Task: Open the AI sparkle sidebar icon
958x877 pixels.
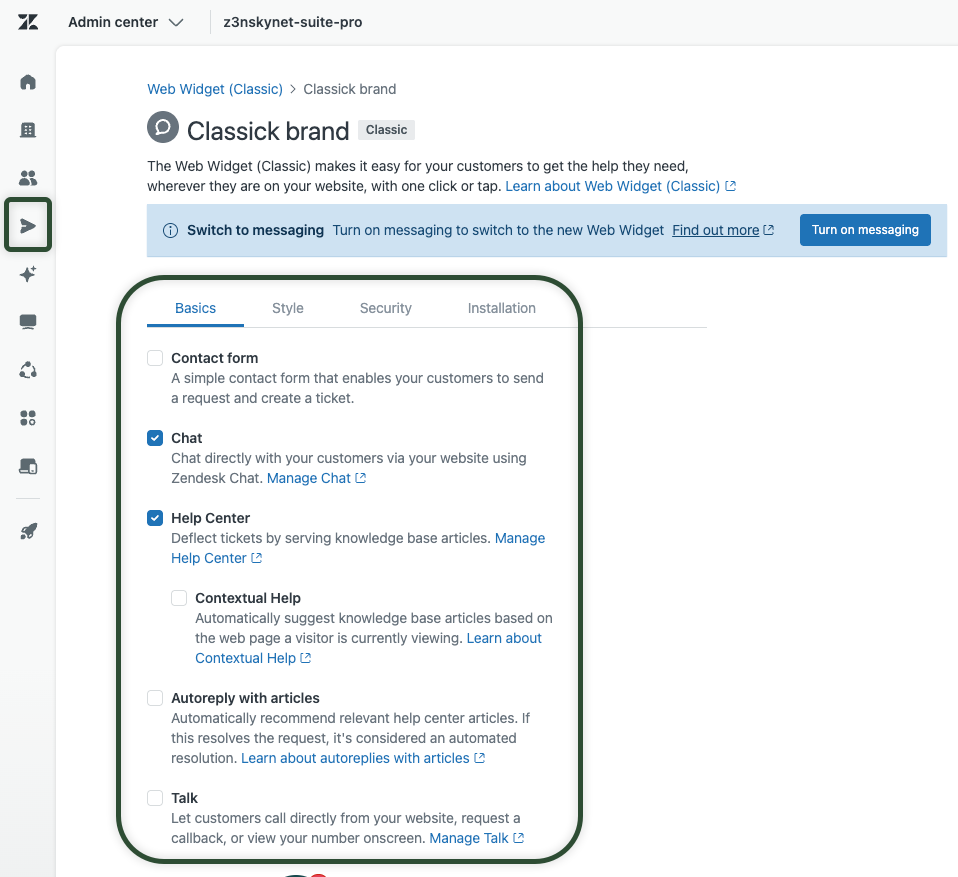Action: pyautogui.click(x=28, y=274)
